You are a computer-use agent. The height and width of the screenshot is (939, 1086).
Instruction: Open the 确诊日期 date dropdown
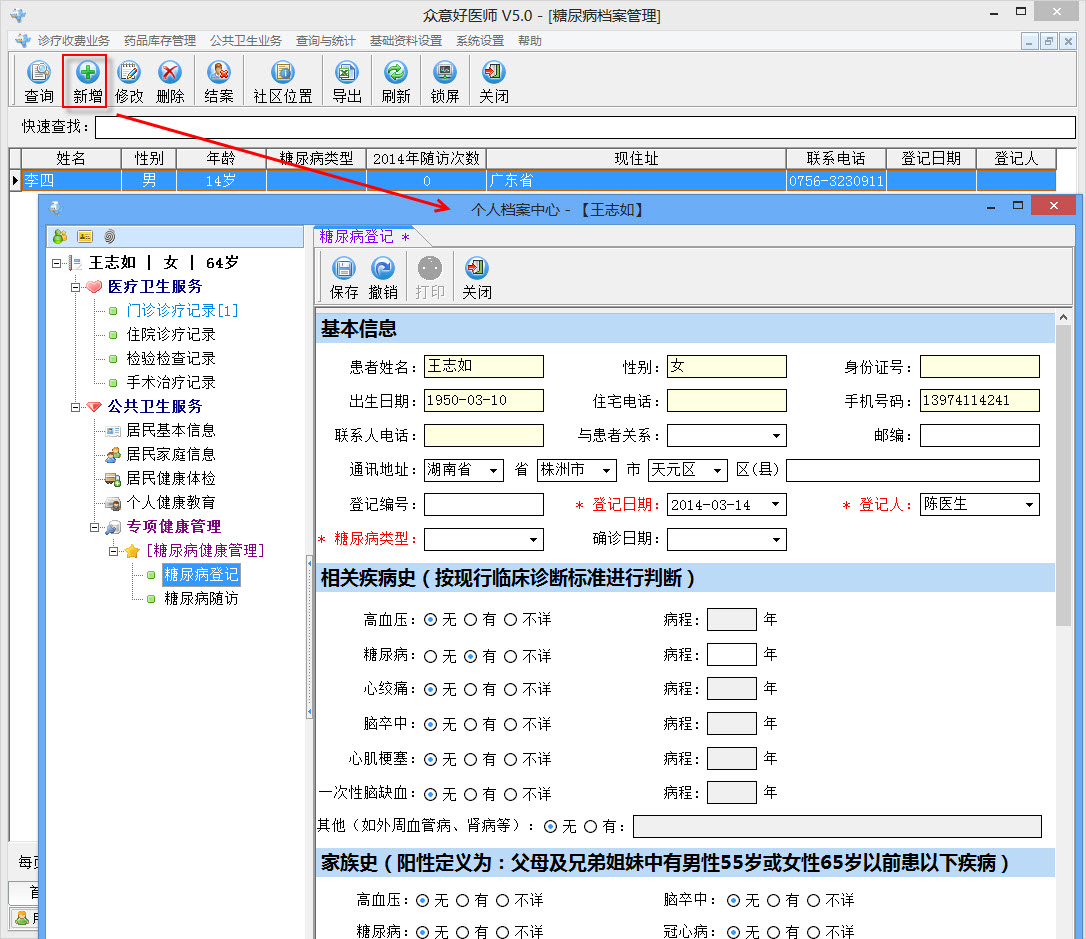(776, 539)
